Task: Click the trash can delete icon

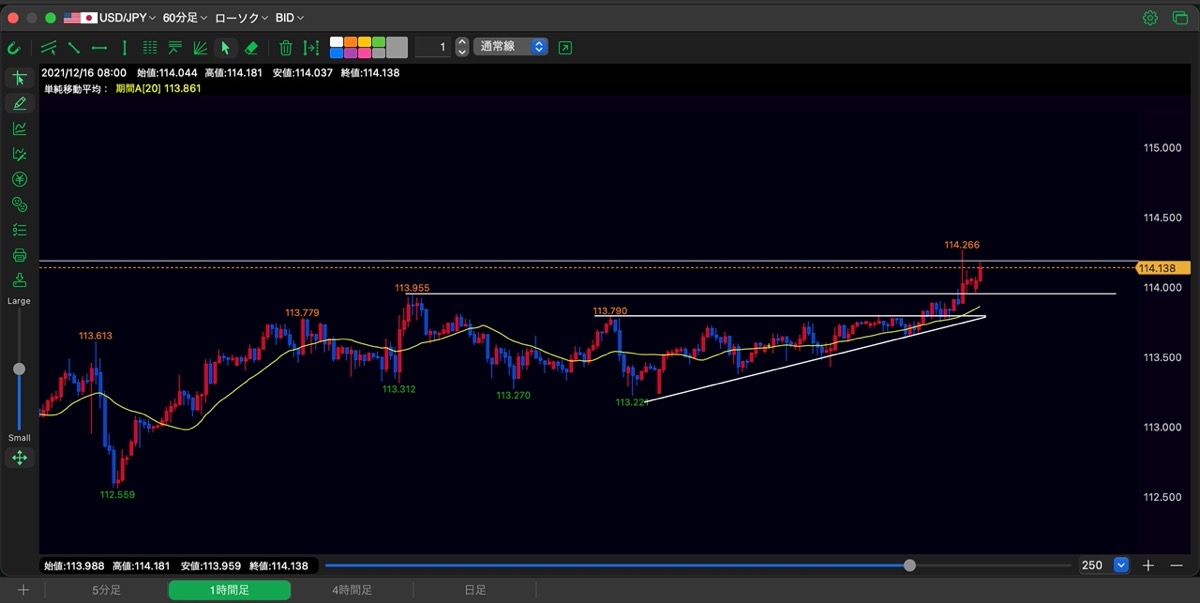Action: pyautogui.click(x=286, y=47)
